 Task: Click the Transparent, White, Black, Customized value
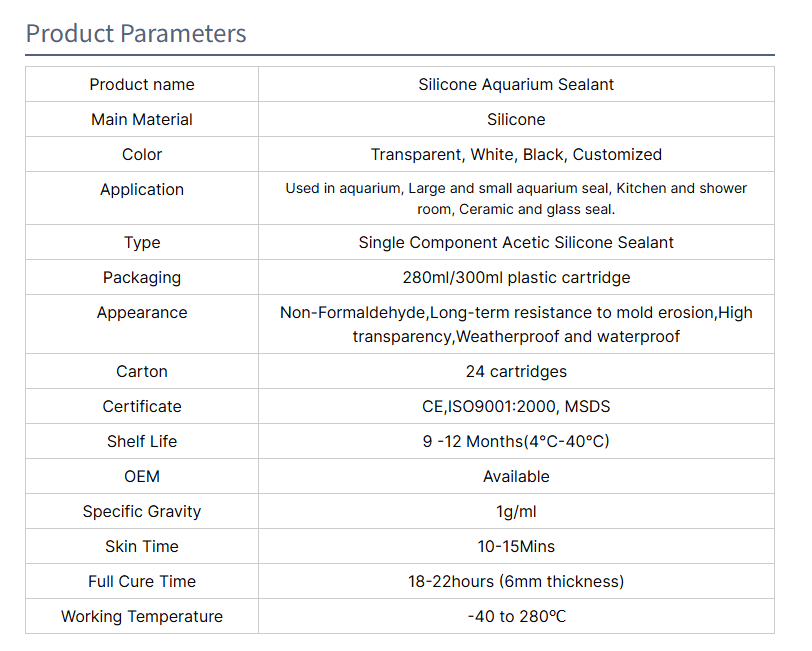pos(516,154)
